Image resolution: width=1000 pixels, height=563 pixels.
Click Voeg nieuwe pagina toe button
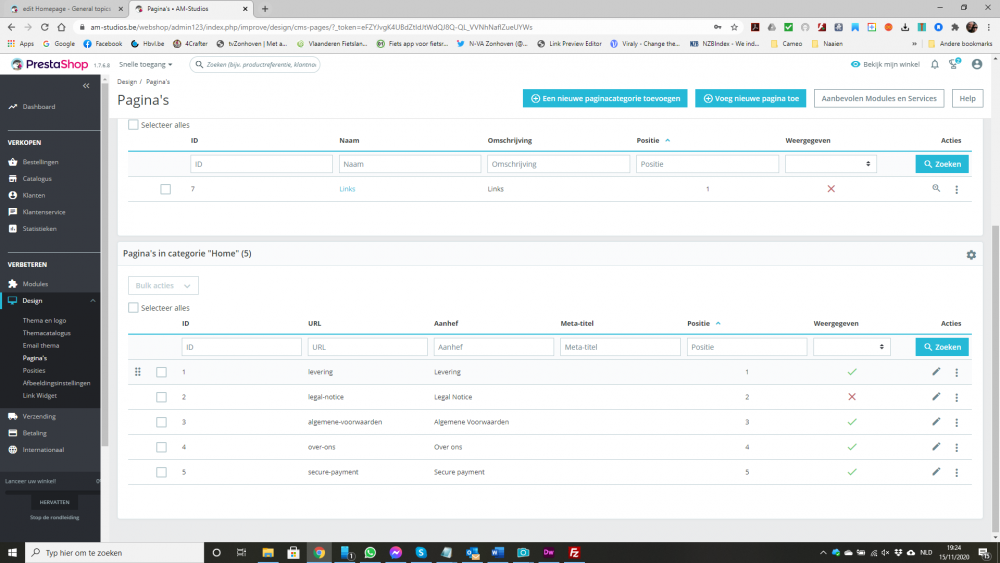[751, 98]
